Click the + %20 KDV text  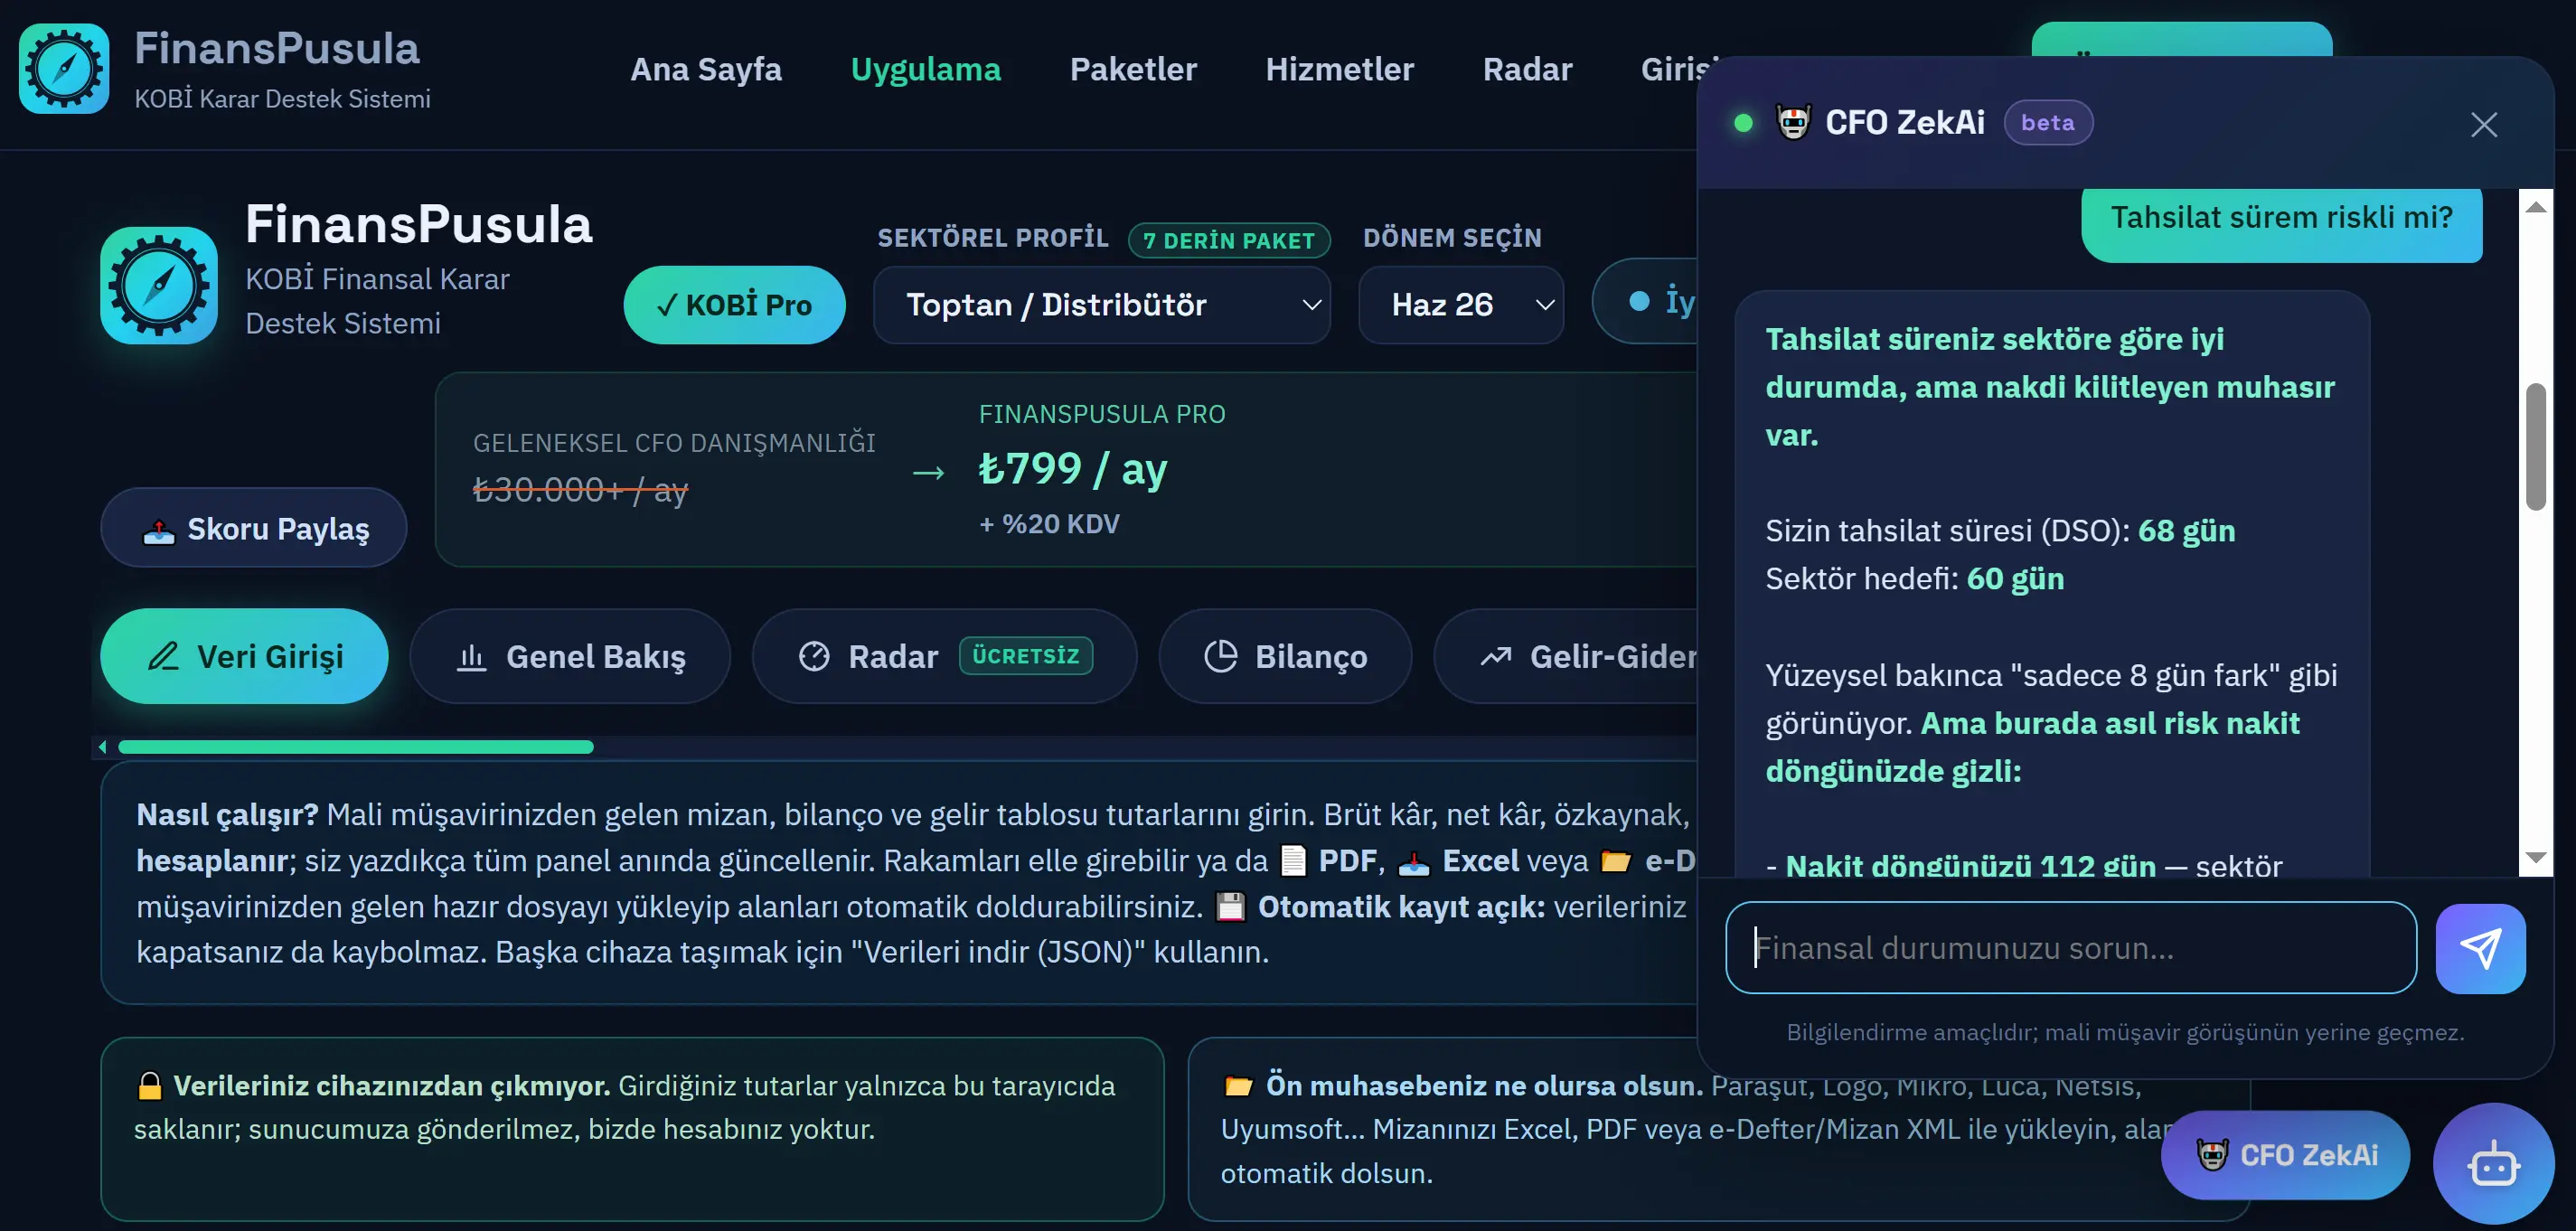1049,524
